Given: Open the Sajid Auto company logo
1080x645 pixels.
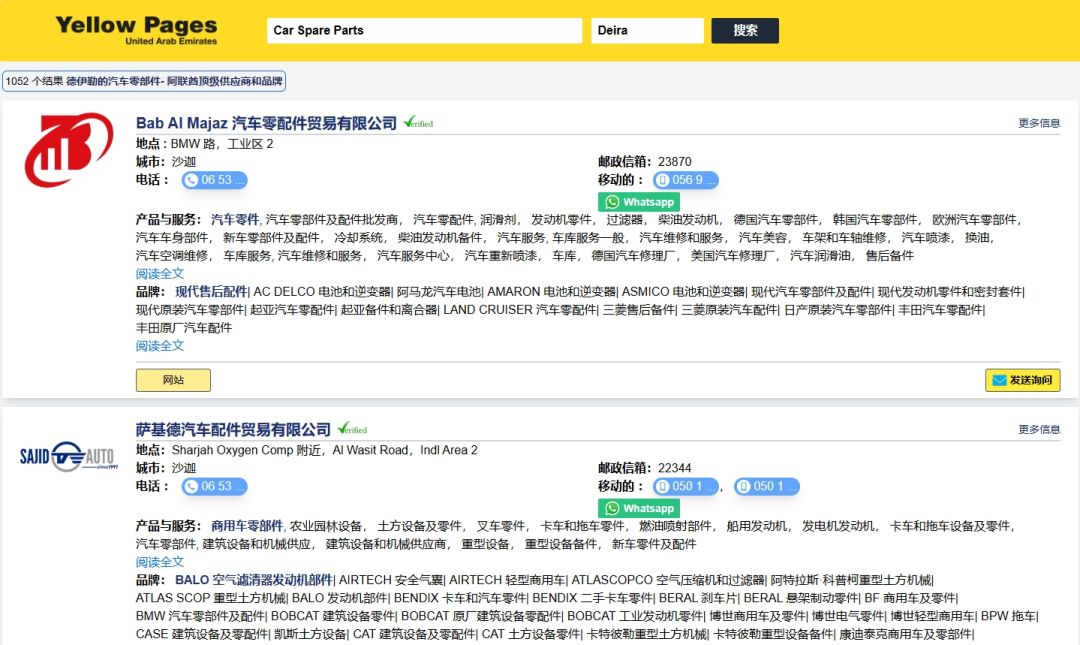Looking at the screenshot, I should pos(69,457).
